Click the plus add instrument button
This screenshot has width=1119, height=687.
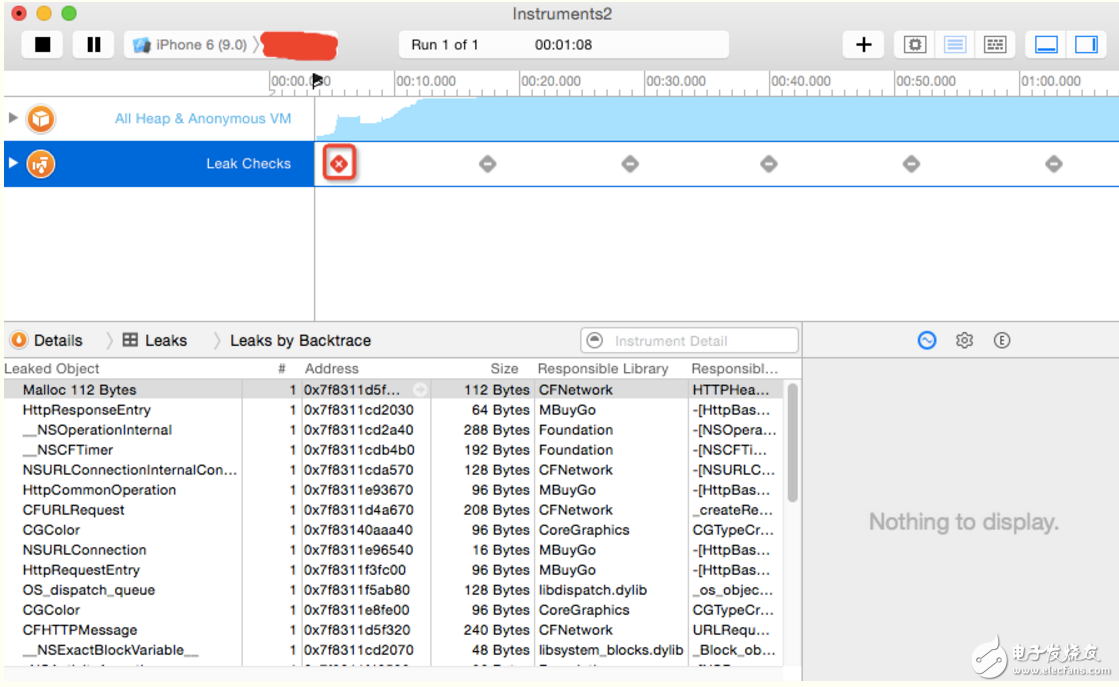click(x=864, y=45)
